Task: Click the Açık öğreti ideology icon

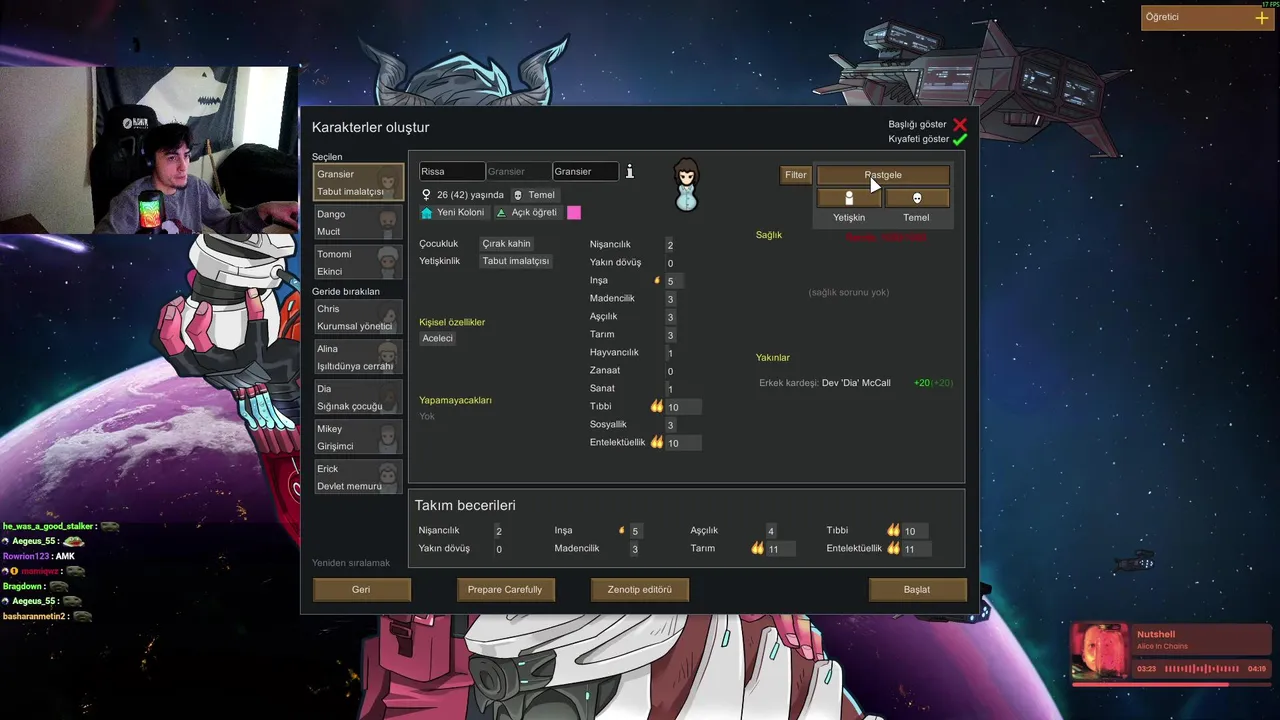Action: click(502, 213)
